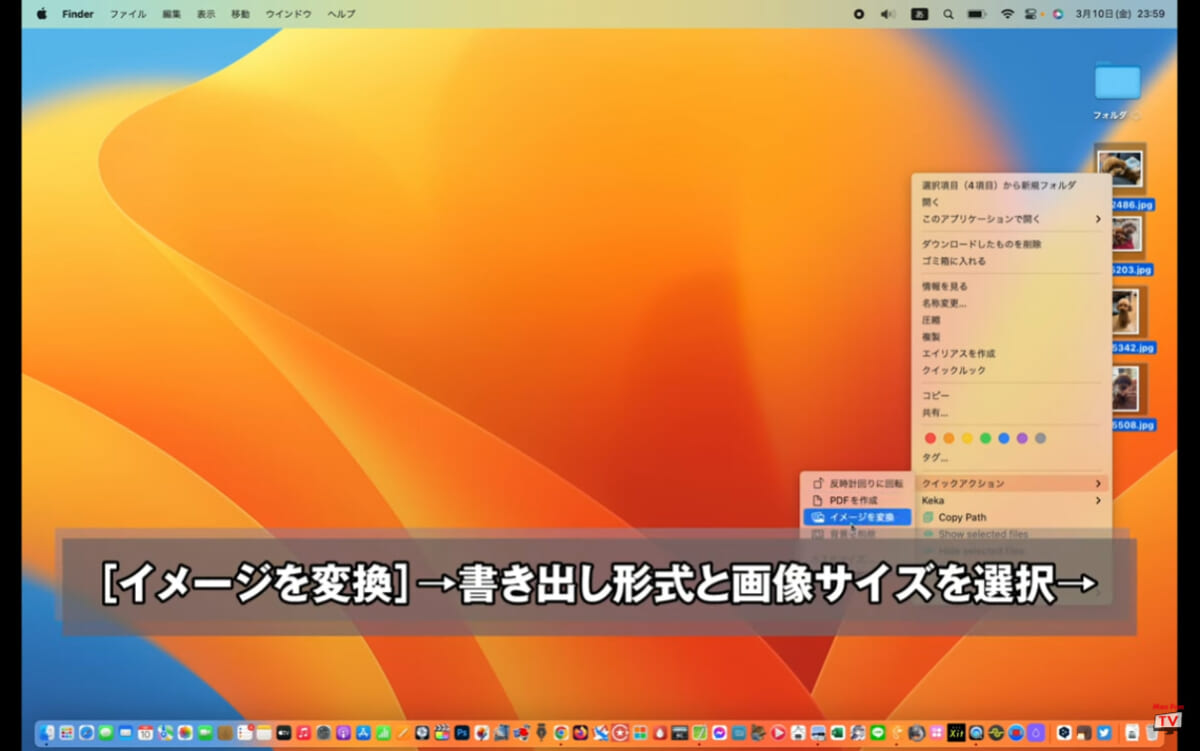Apply the purple tag color

(1022, 438)
